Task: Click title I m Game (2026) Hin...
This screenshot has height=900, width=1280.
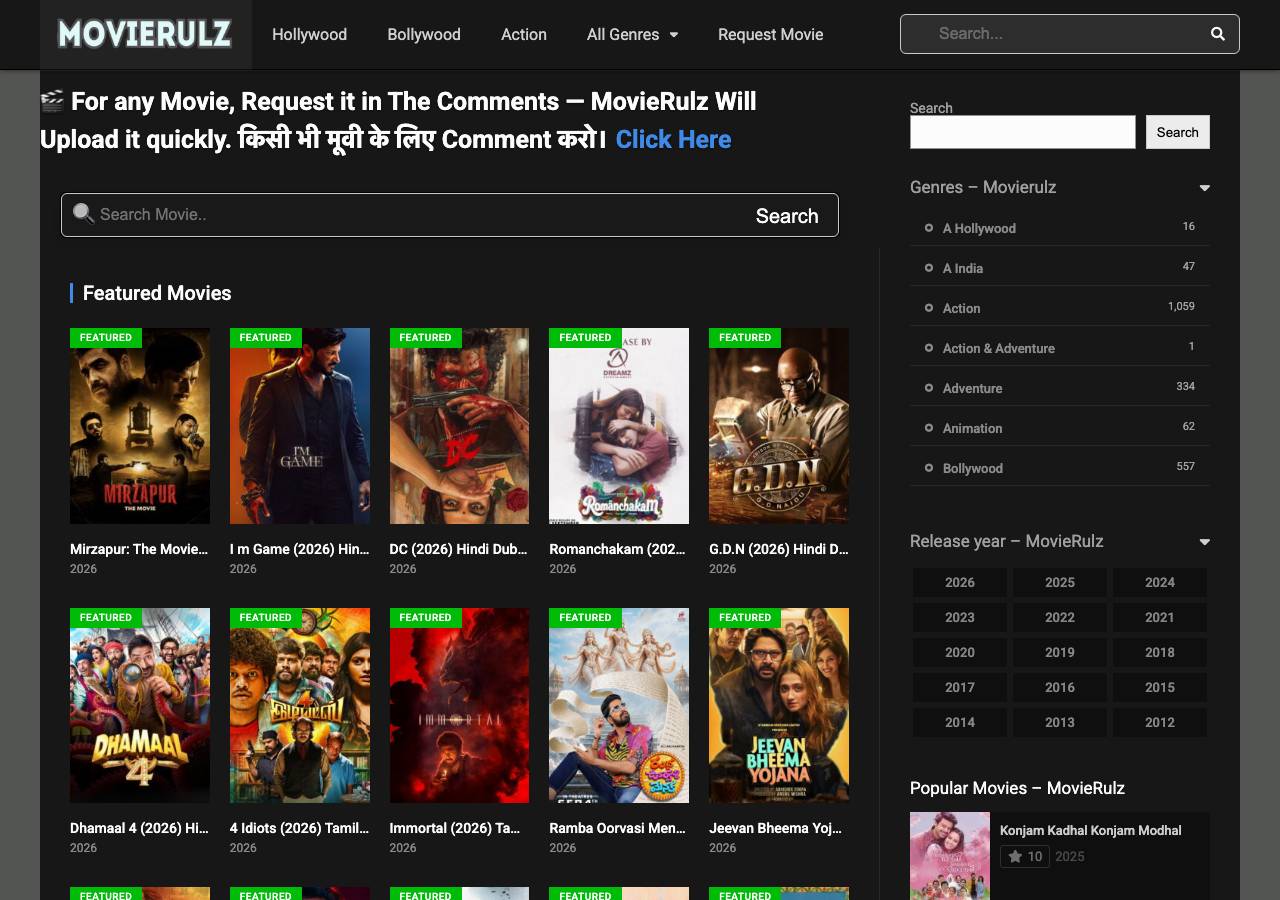Action: [299, 549]
